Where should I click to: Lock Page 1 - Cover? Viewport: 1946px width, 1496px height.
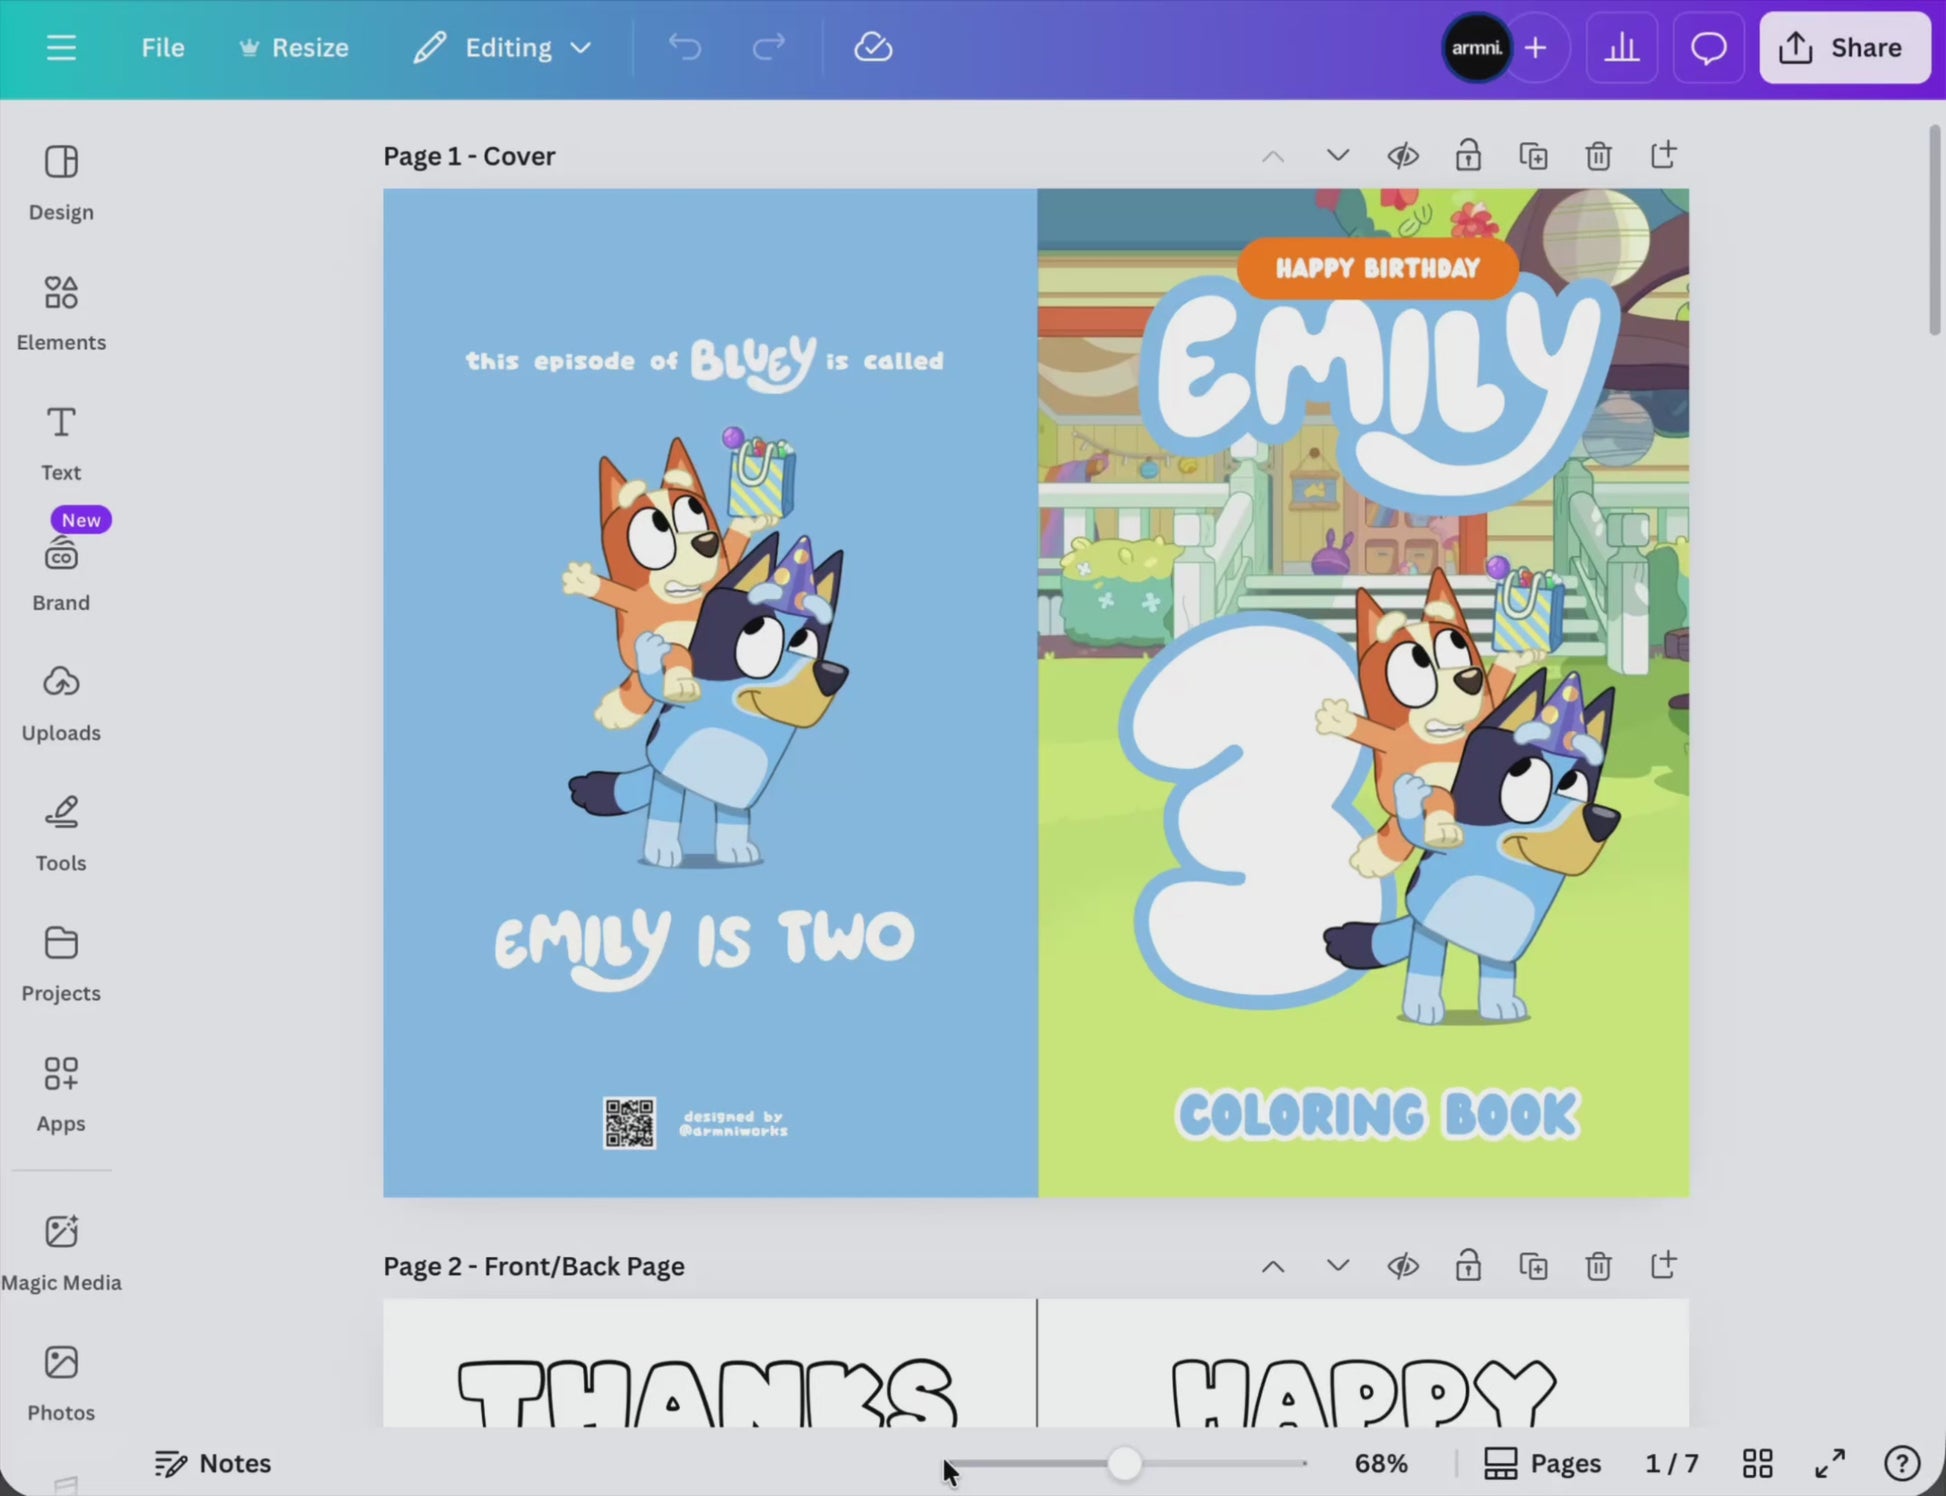pyautogui.click(x=1468, y=156)
